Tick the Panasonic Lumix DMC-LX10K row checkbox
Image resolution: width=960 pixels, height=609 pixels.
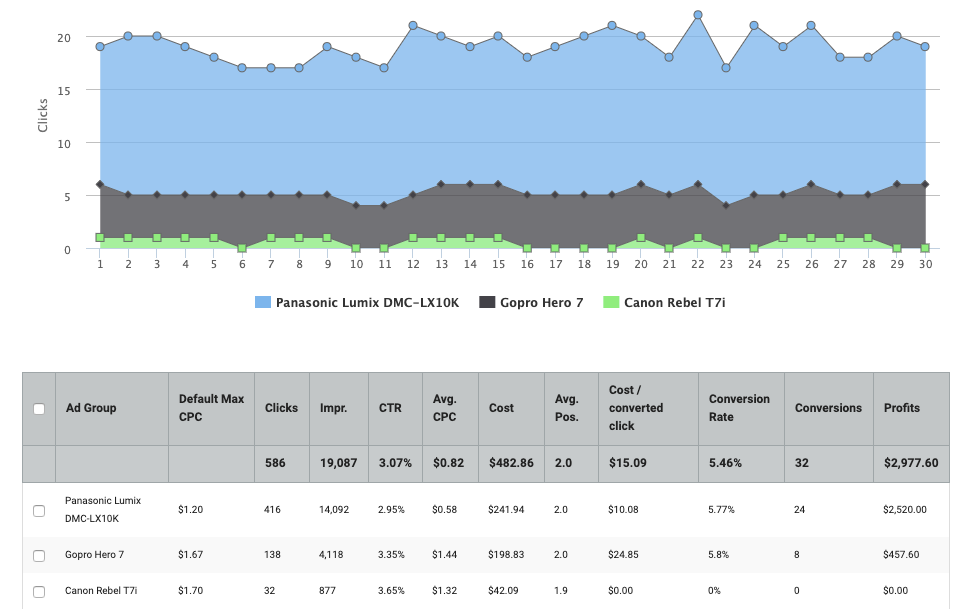coord(39,510)
